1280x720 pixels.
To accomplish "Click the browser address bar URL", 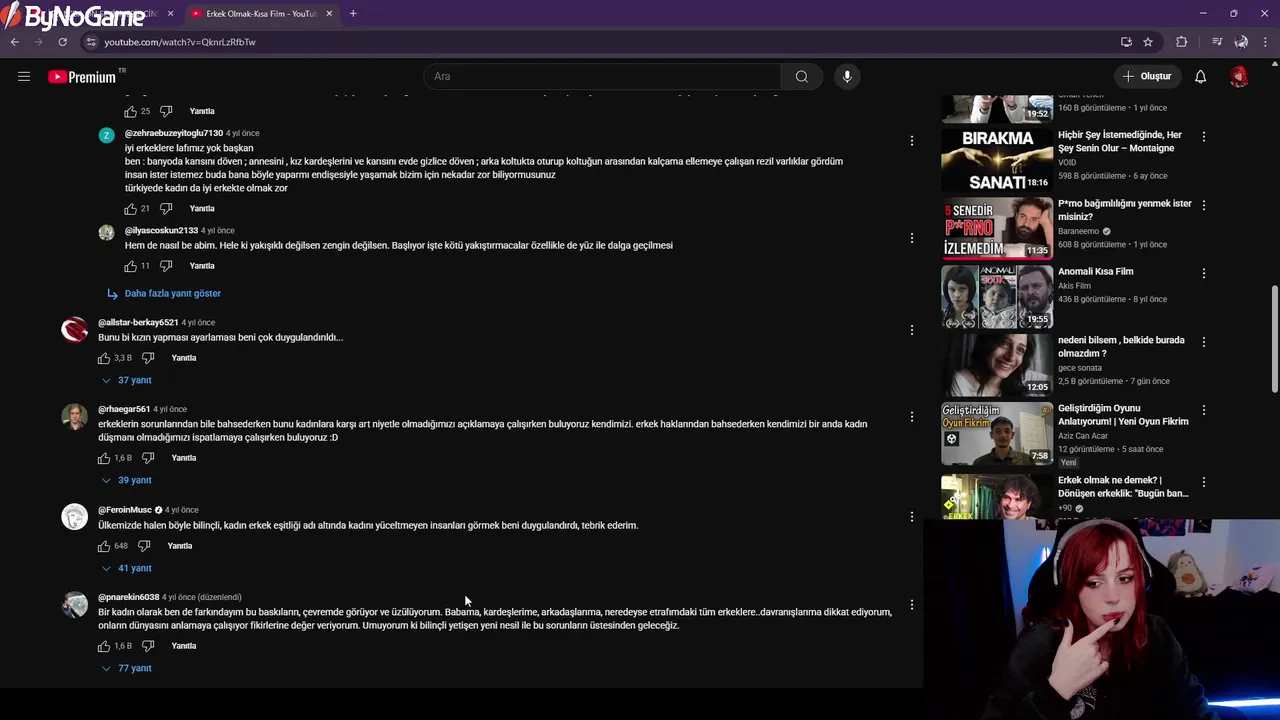I will [180, 42].
